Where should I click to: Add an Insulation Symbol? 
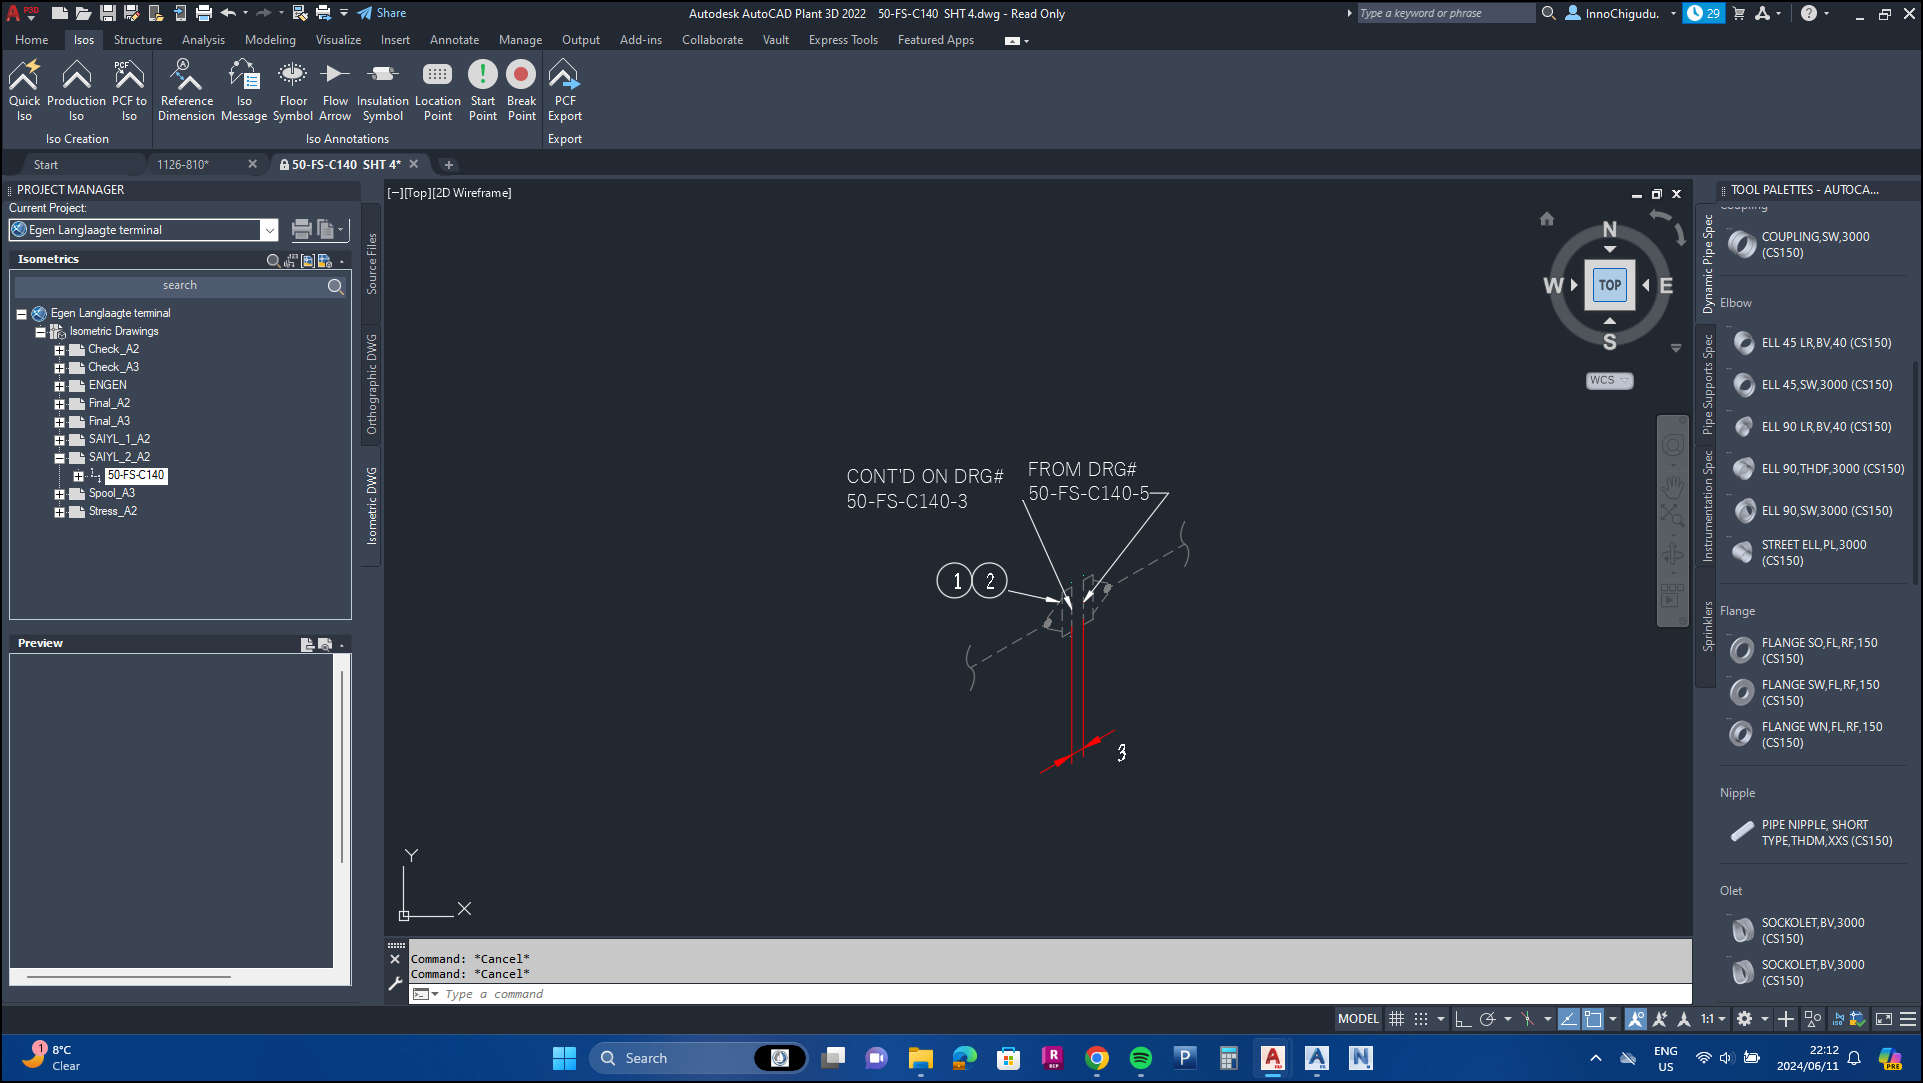click(382, 89)
